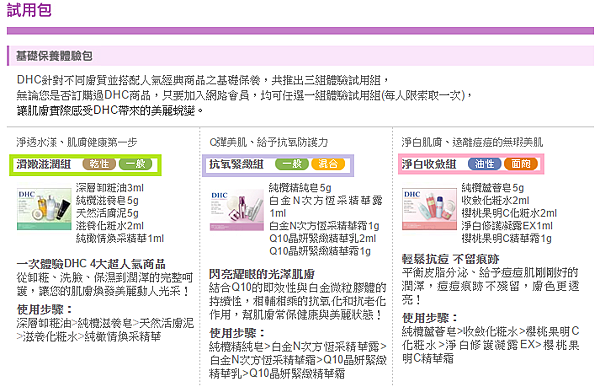
Task: Click the 淨白修護凝露EX1ml item text
Action: [507, 225]
